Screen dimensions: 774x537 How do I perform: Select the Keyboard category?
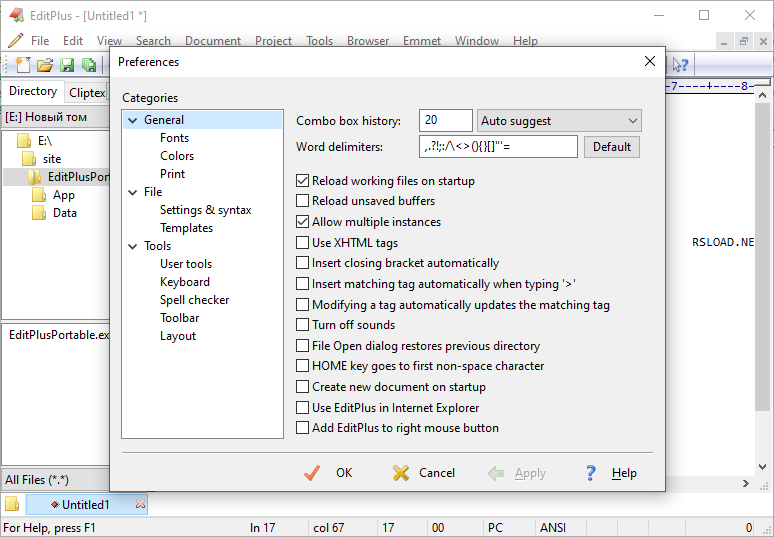pos(185,282)
